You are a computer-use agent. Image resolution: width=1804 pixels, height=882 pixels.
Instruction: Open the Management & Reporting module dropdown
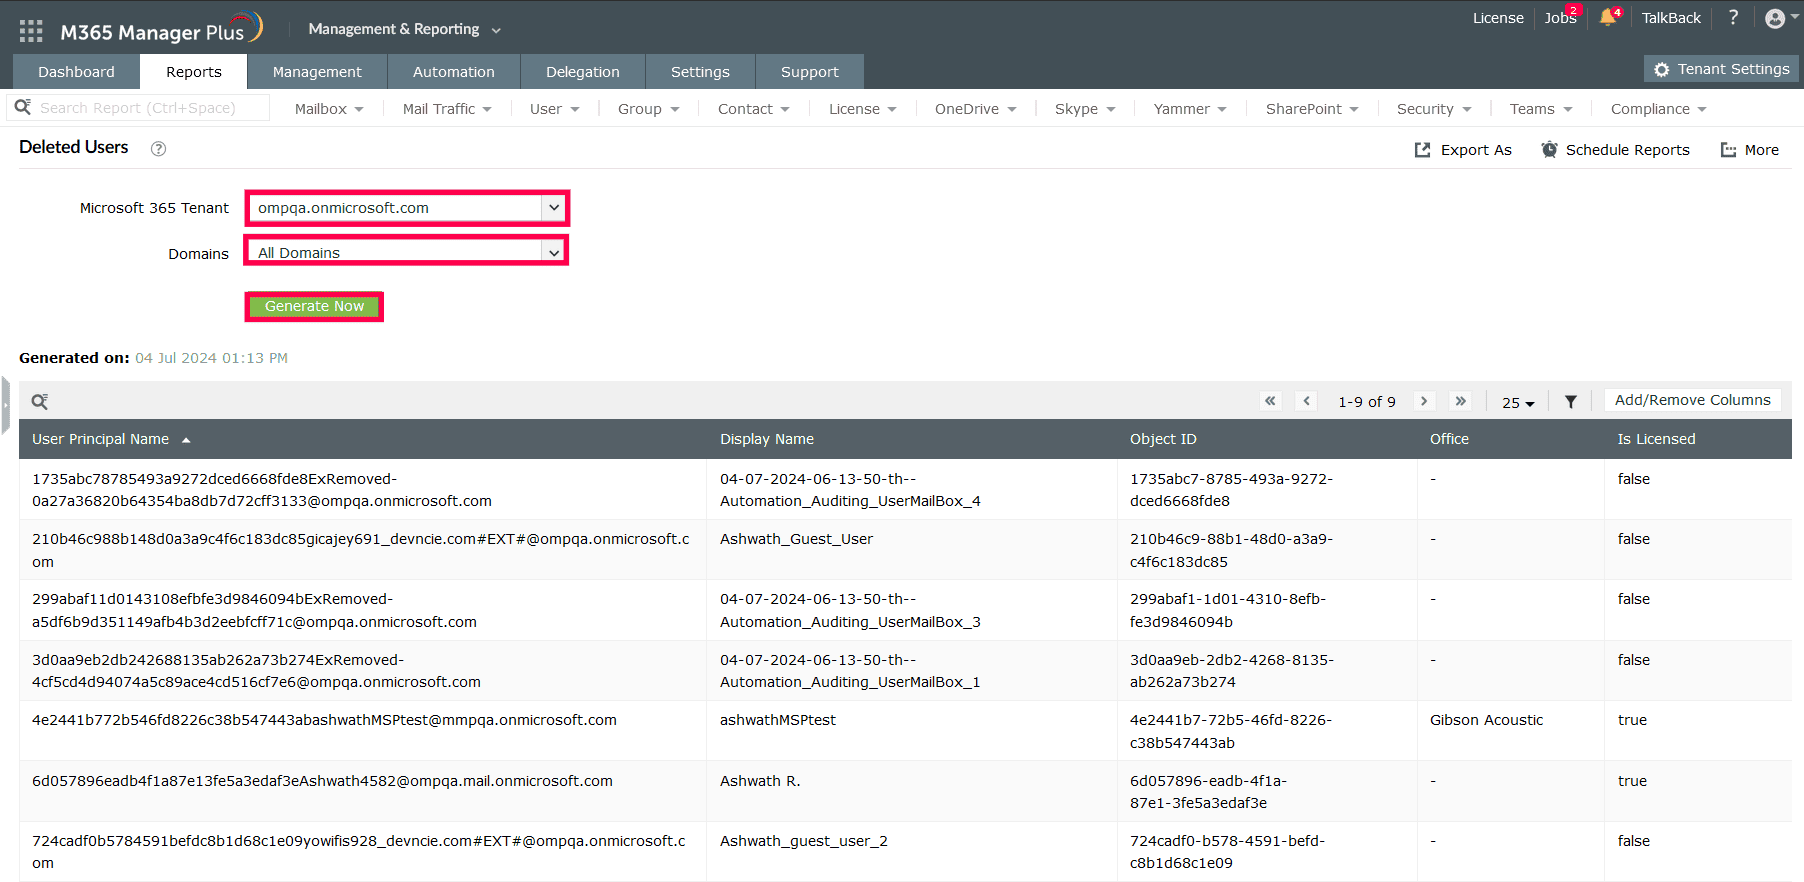[x=404, y=29]
